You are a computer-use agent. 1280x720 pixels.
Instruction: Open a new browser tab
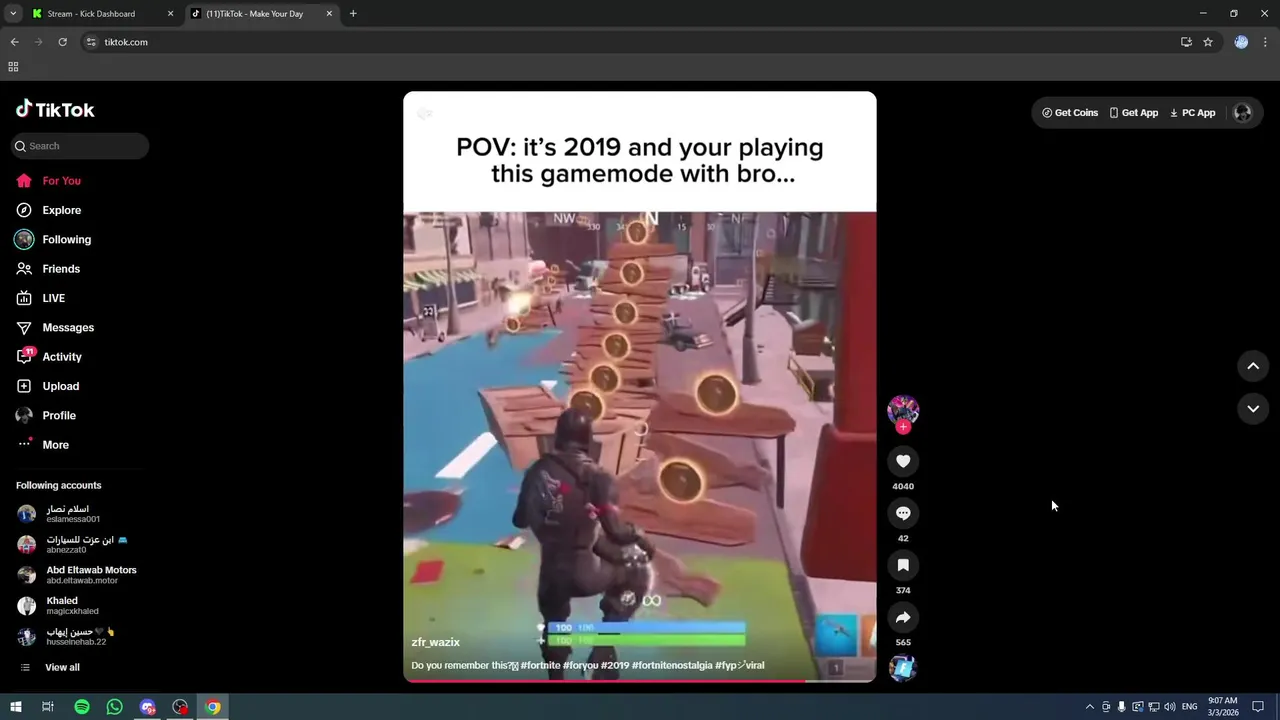pos(353,14)
